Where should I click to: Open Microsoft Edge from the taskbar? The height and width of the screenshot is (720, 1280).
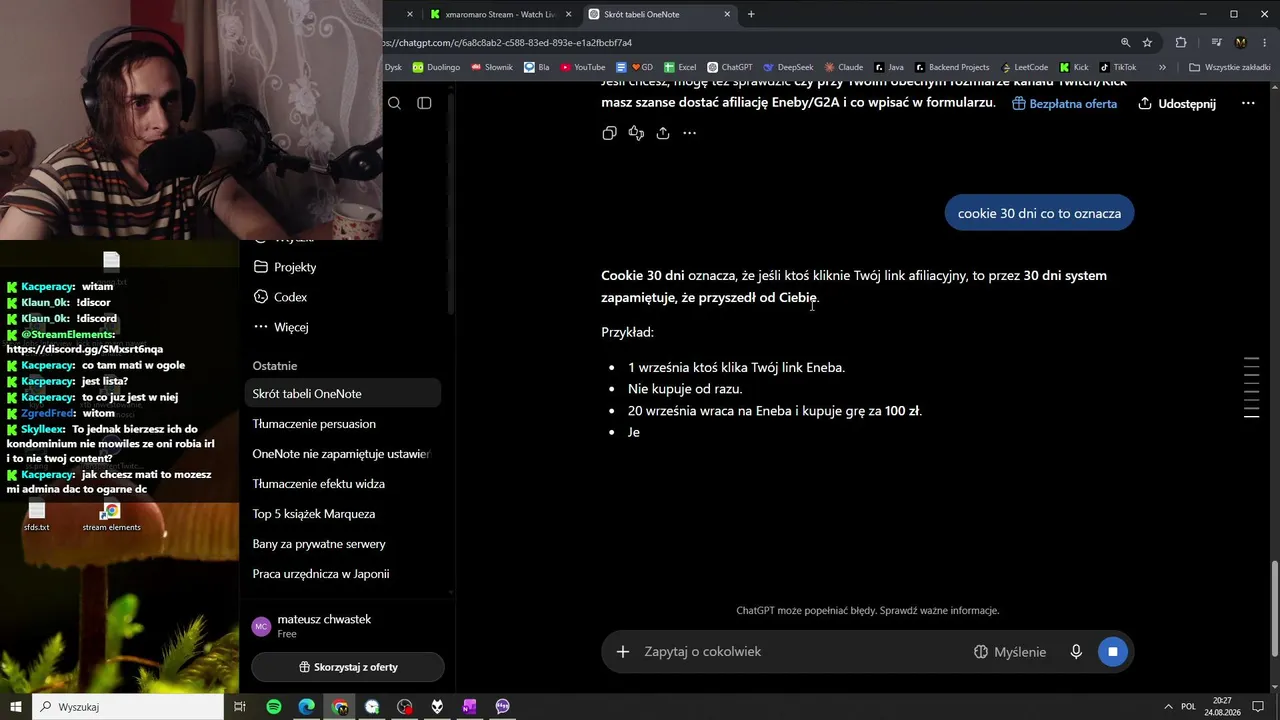coord(307,707)
